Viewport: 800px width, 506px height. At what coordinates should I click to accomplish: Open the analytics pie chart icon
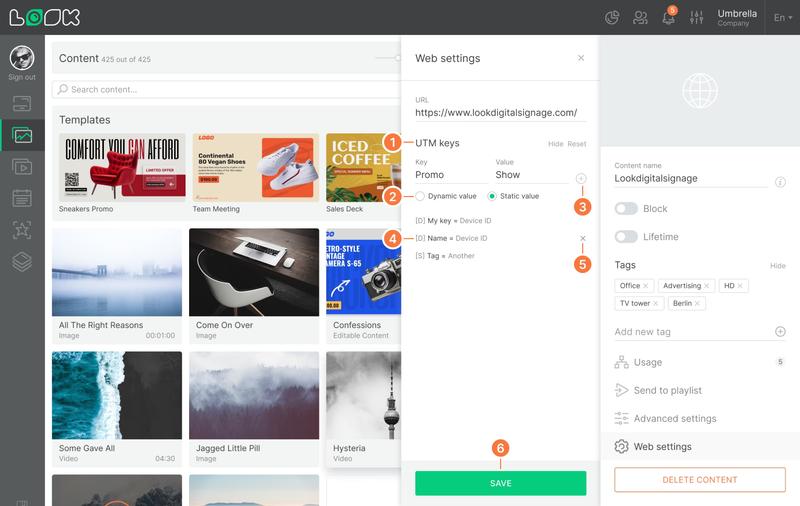(612, 18)
